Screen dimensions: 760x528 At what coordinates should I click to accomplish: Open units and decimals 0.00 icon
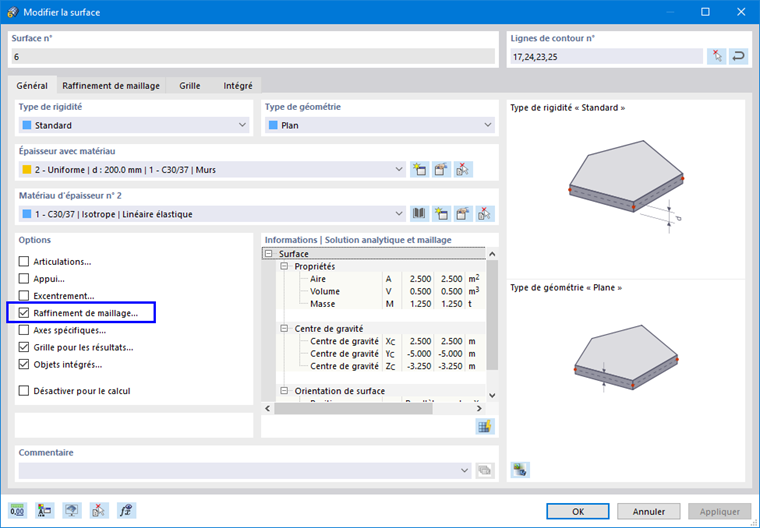(x=17, y=511)
